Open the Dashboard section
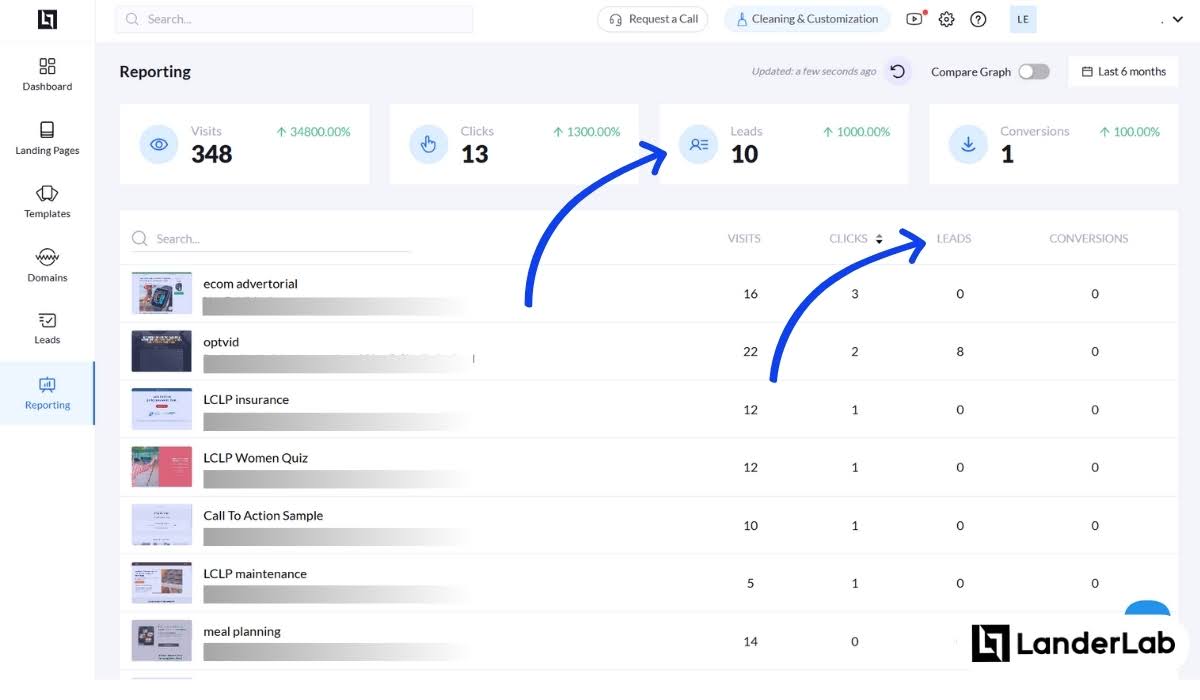Viewport: 1200px width, 700px height. [x=47, y=75]
